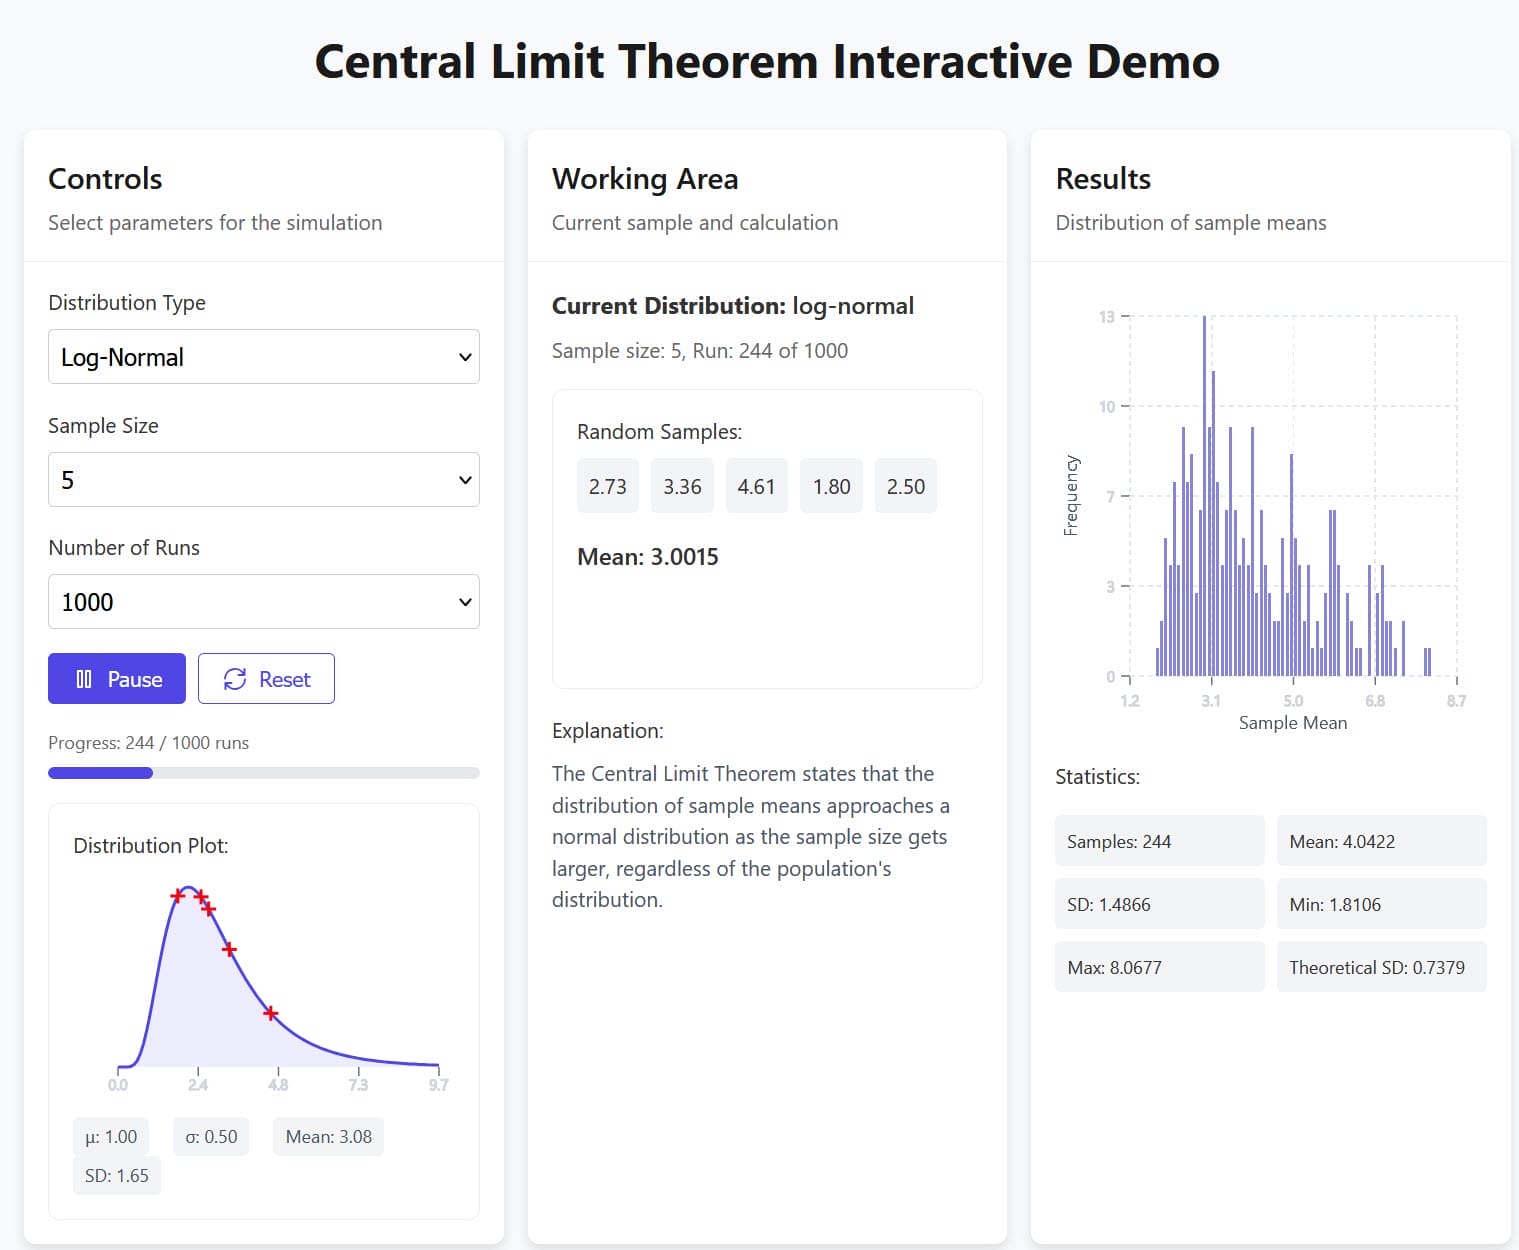Click the sample value 4.61 chip

756,486
